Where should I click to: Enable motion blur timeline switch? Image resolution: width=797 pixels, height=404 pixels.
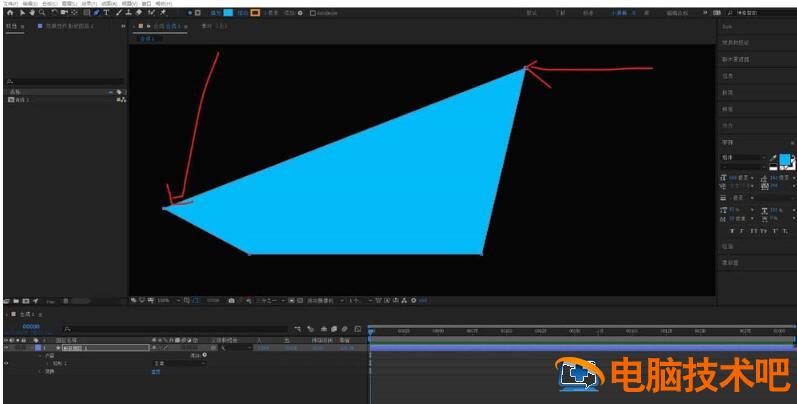[x=345, y=329]
